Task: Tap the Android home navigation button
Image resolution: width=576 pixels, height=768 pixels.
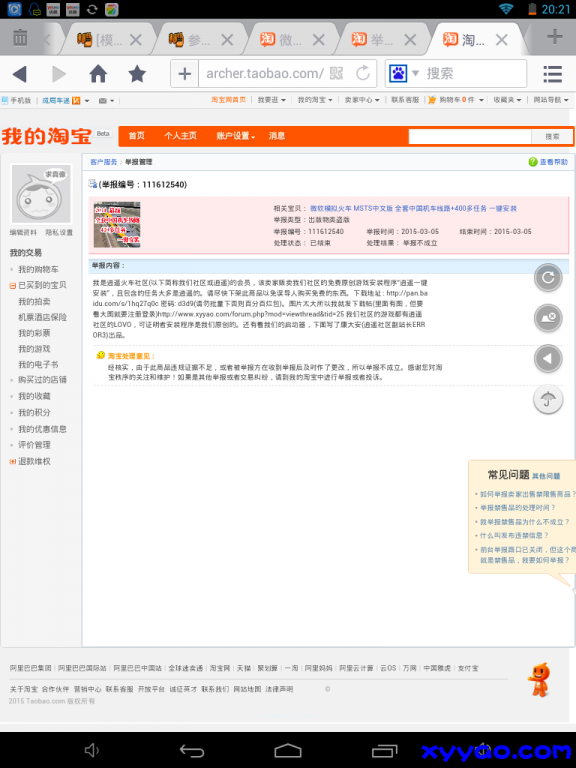Action: [x=288, y=750]
